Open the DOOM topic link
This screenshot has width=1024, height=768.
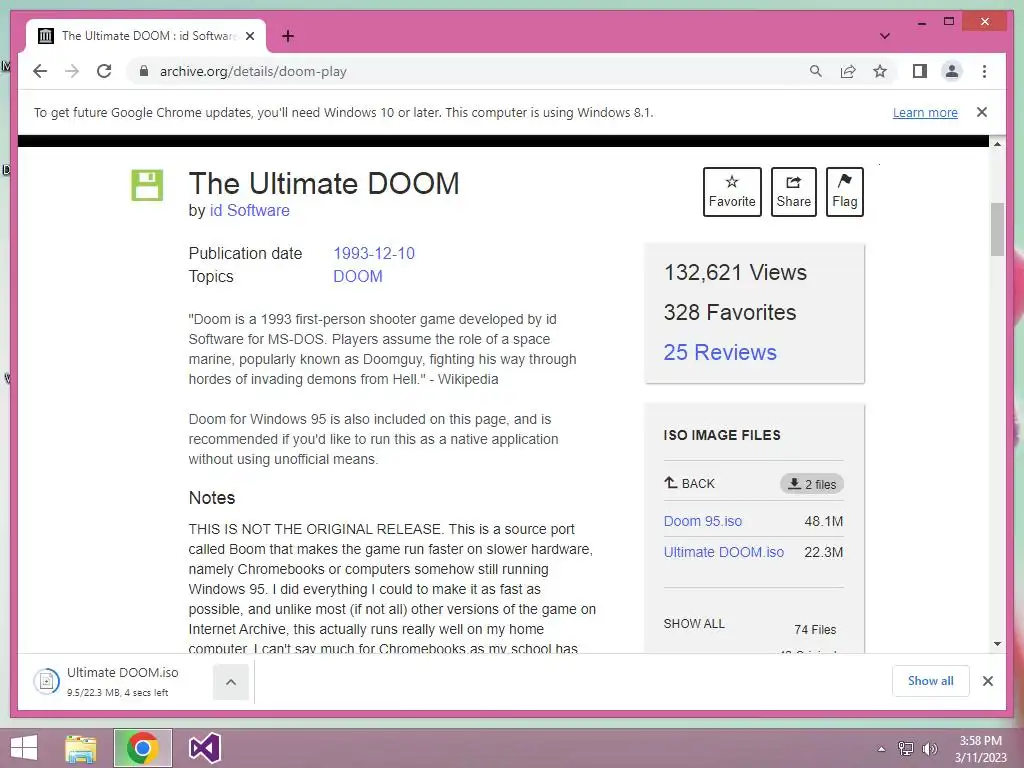point(358,276)
